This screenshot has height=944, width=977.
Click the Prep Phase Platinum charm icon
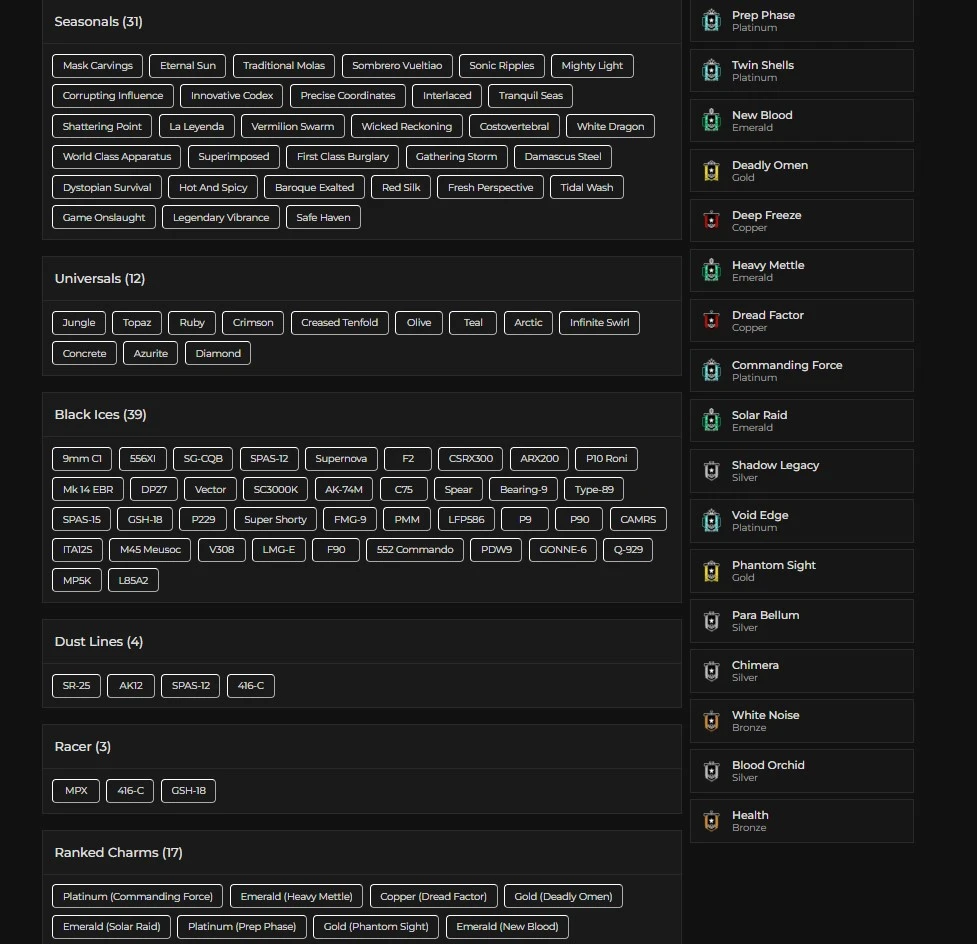pyautogui.click(x=711, y=21)
